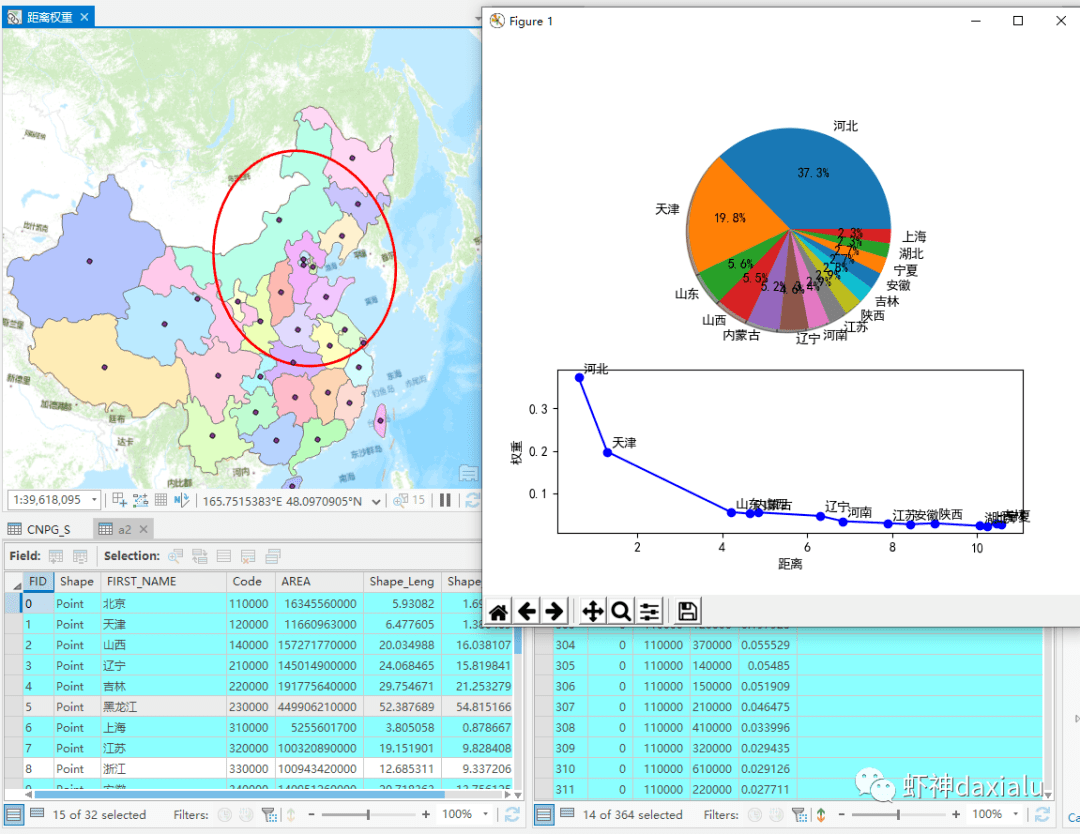The height and width of the screenshot is (834, 1080).
Task: Open the map scale dropdown 1:39,618,095
Action: (94, 500)
